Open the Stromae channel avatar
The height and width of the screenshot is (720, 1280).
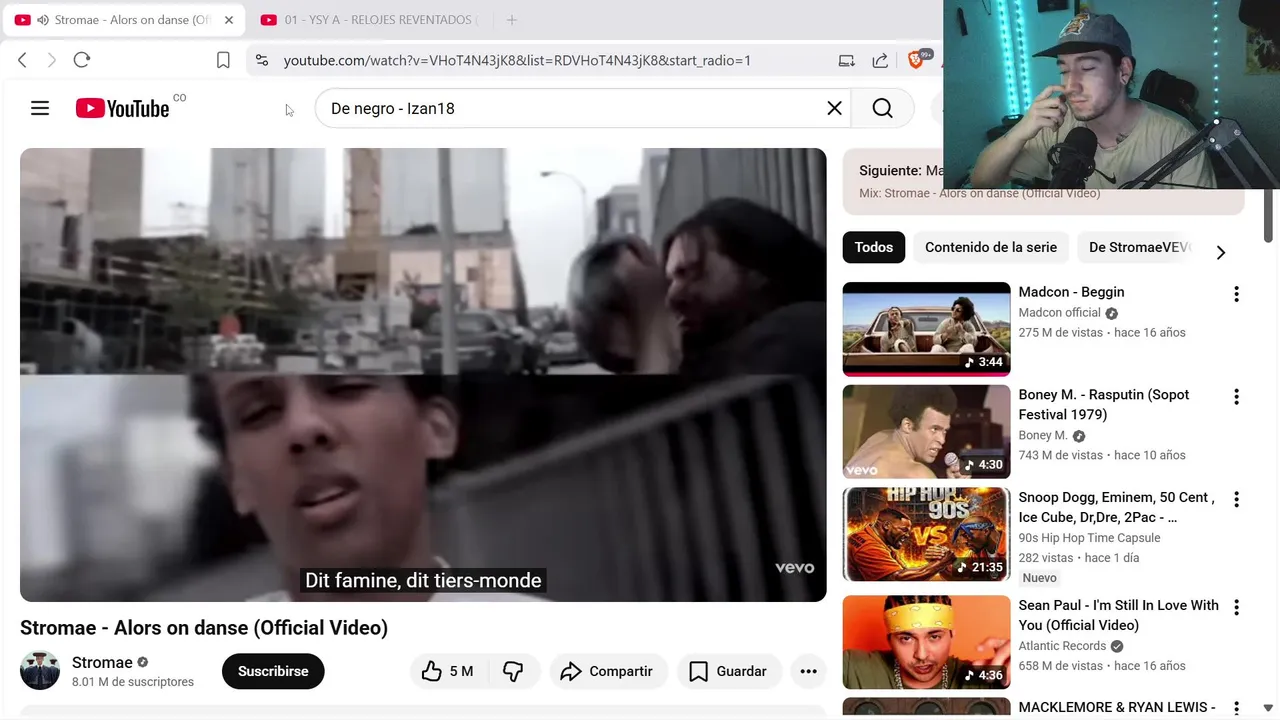pos(40,670)
